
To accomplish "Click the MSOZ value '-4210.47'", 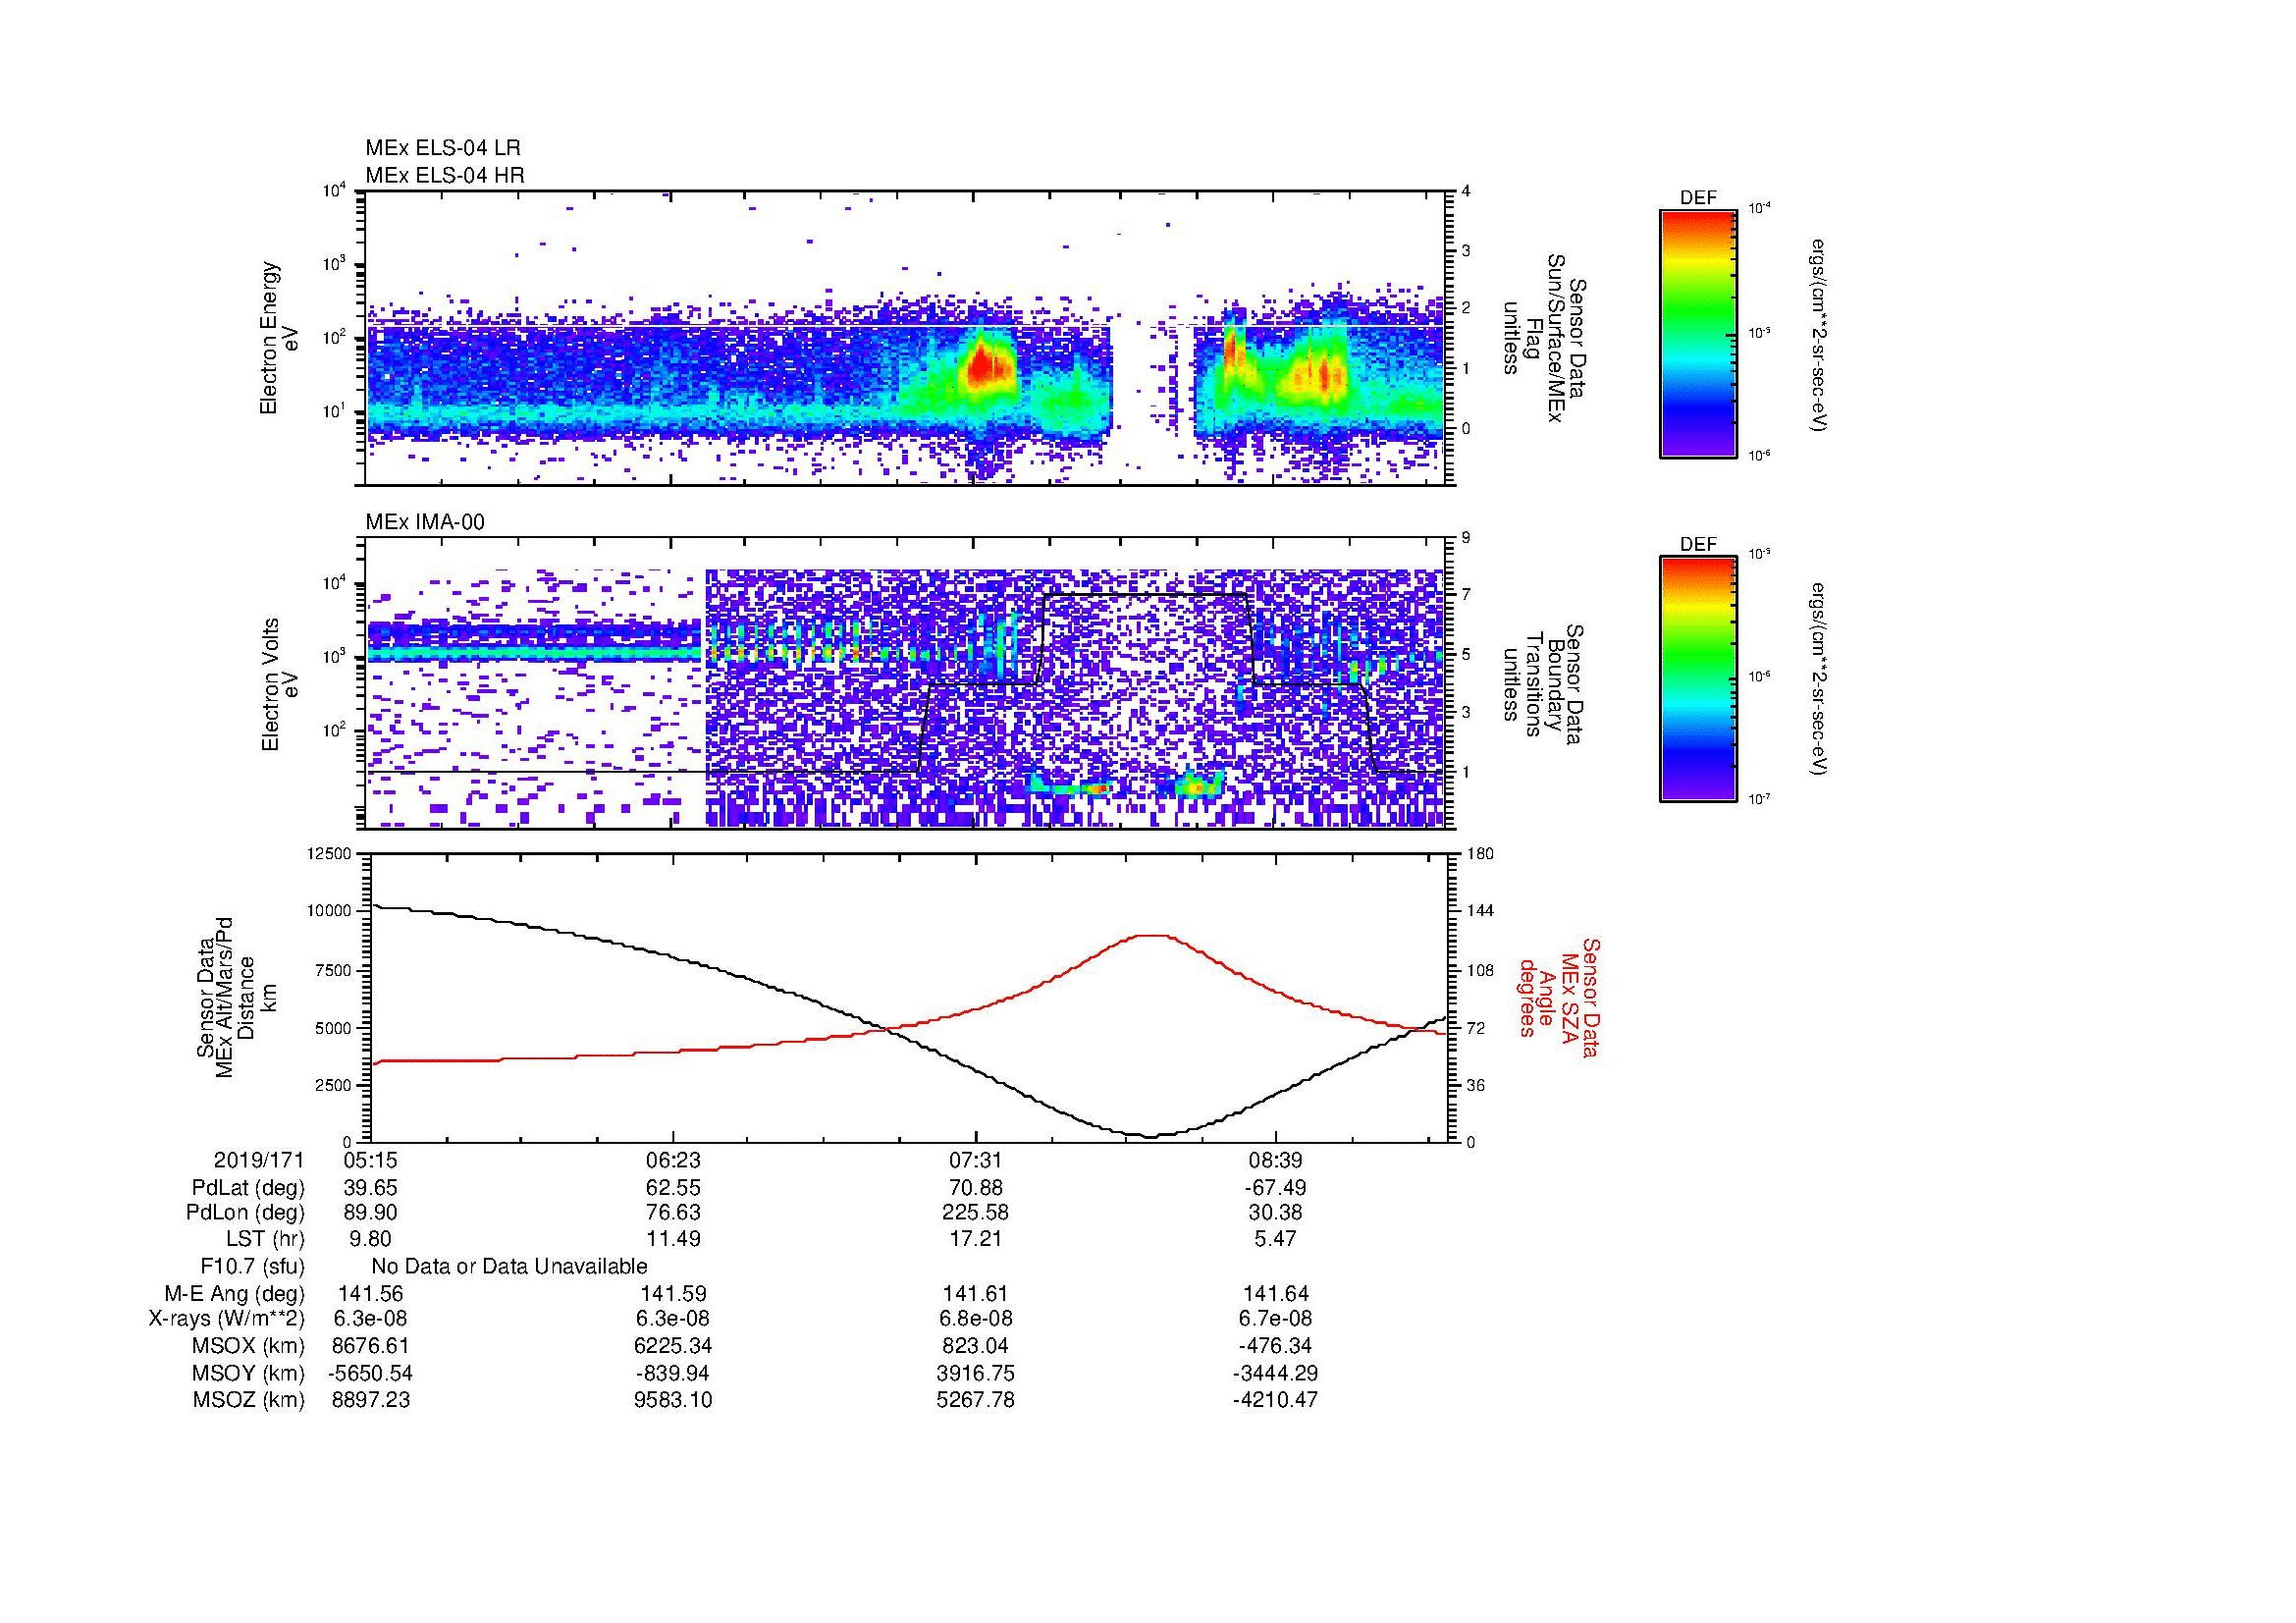I will 1276,1400.
